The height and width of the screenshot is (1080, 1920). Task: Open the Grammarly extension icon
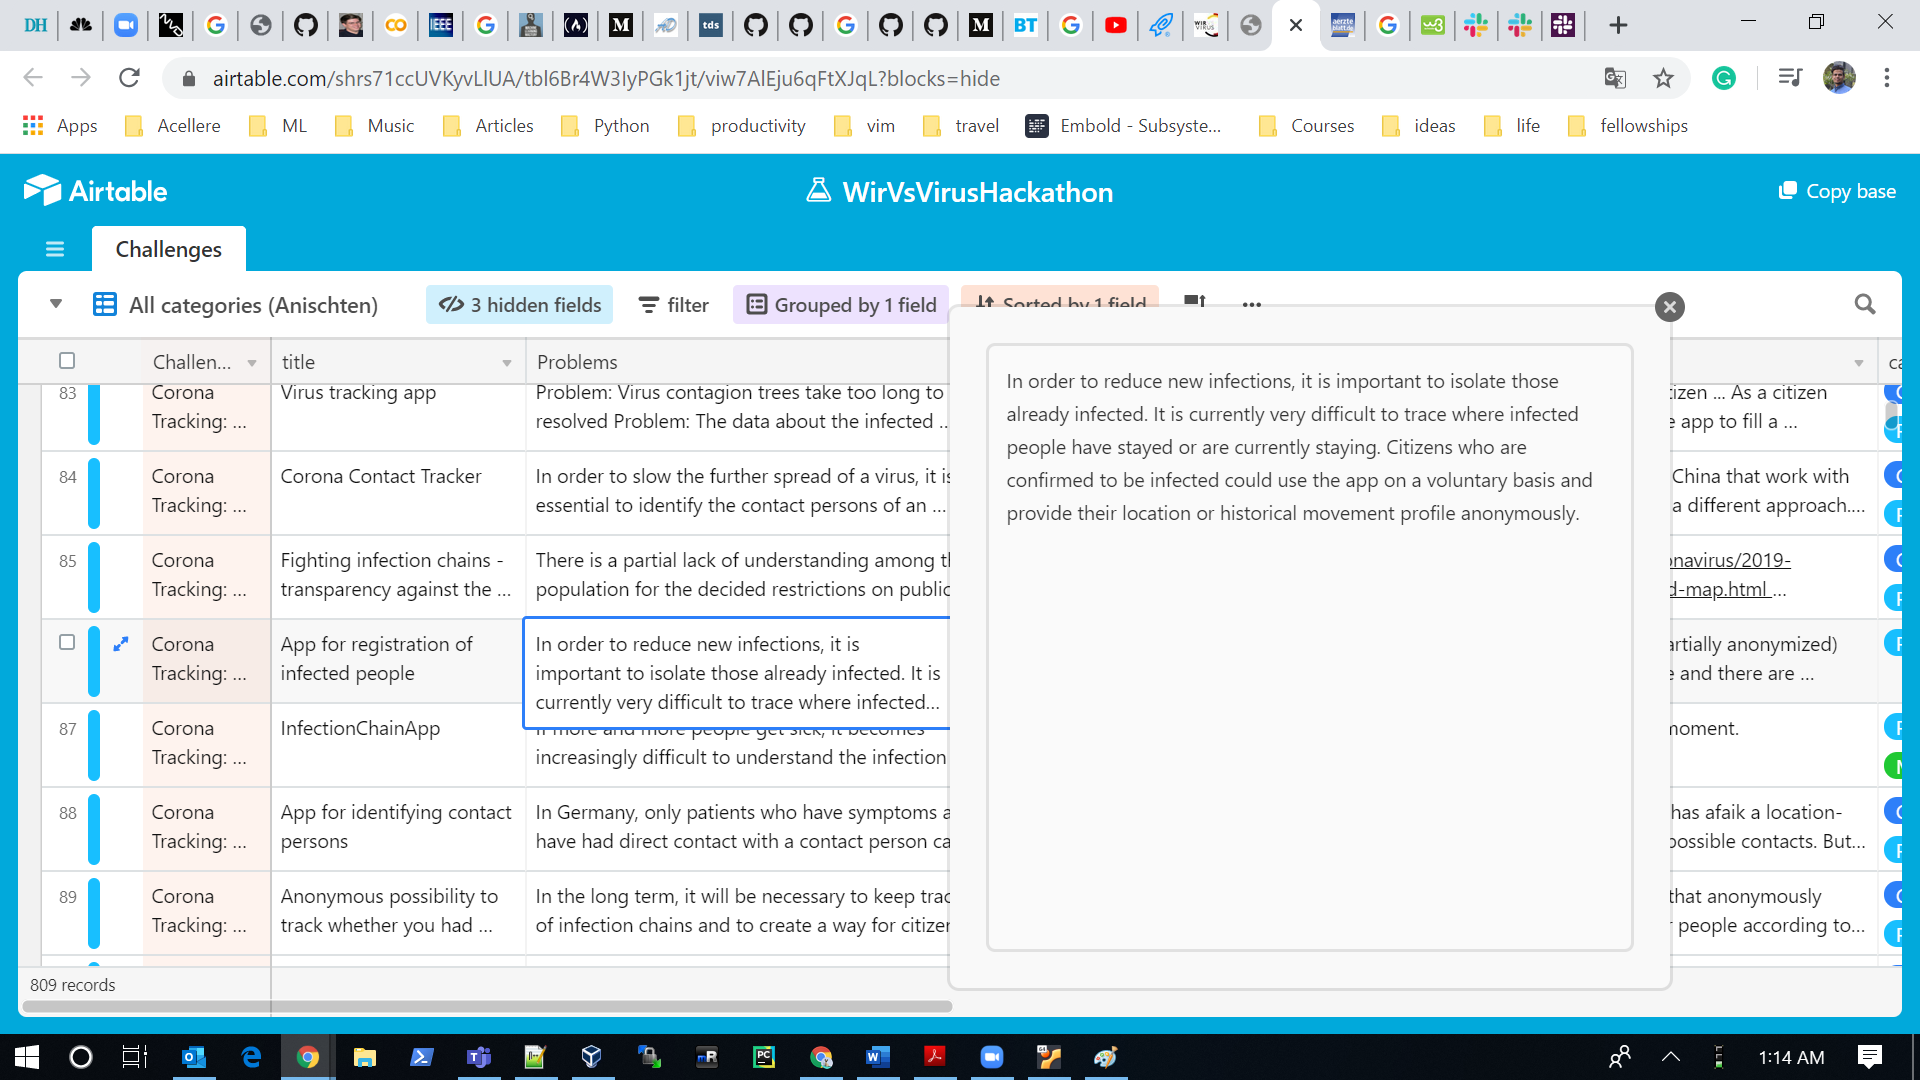[1724, 78]
